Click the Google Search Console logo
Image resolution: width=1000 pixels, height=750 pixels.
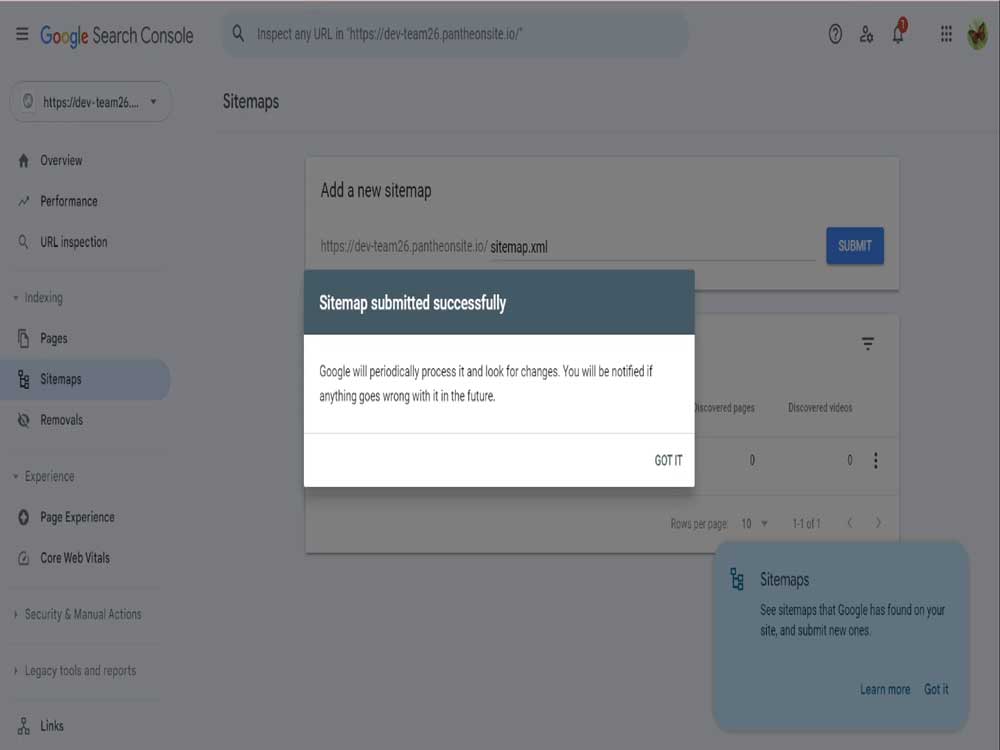[117, 36]
